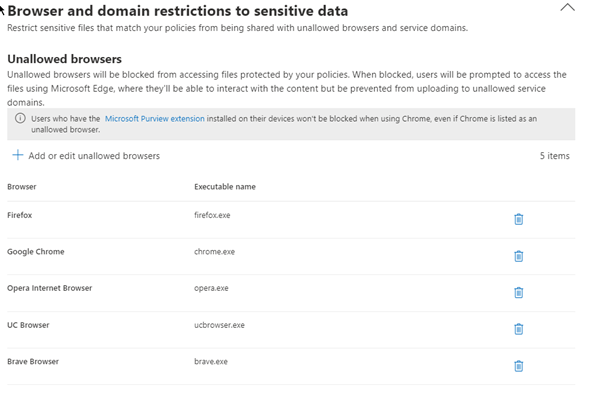Select the UC Browser row

pyautogui.click(x=28, y=325)
